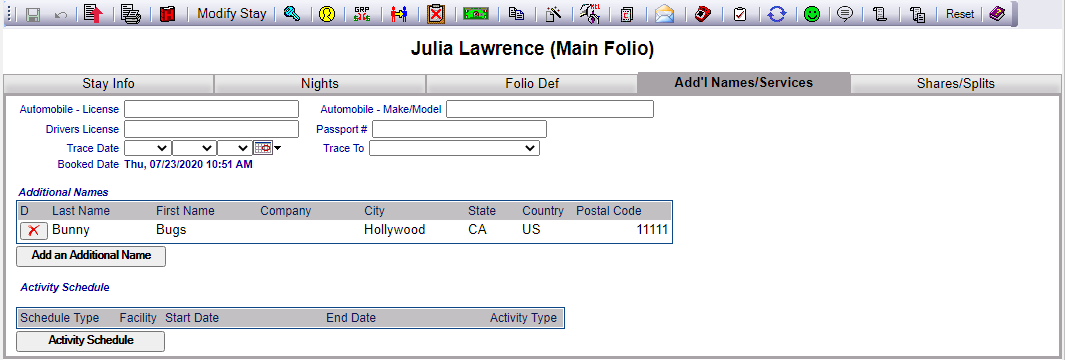Focus the Automobile - License field
1065x360 pixels.
[x=211, y=109]
